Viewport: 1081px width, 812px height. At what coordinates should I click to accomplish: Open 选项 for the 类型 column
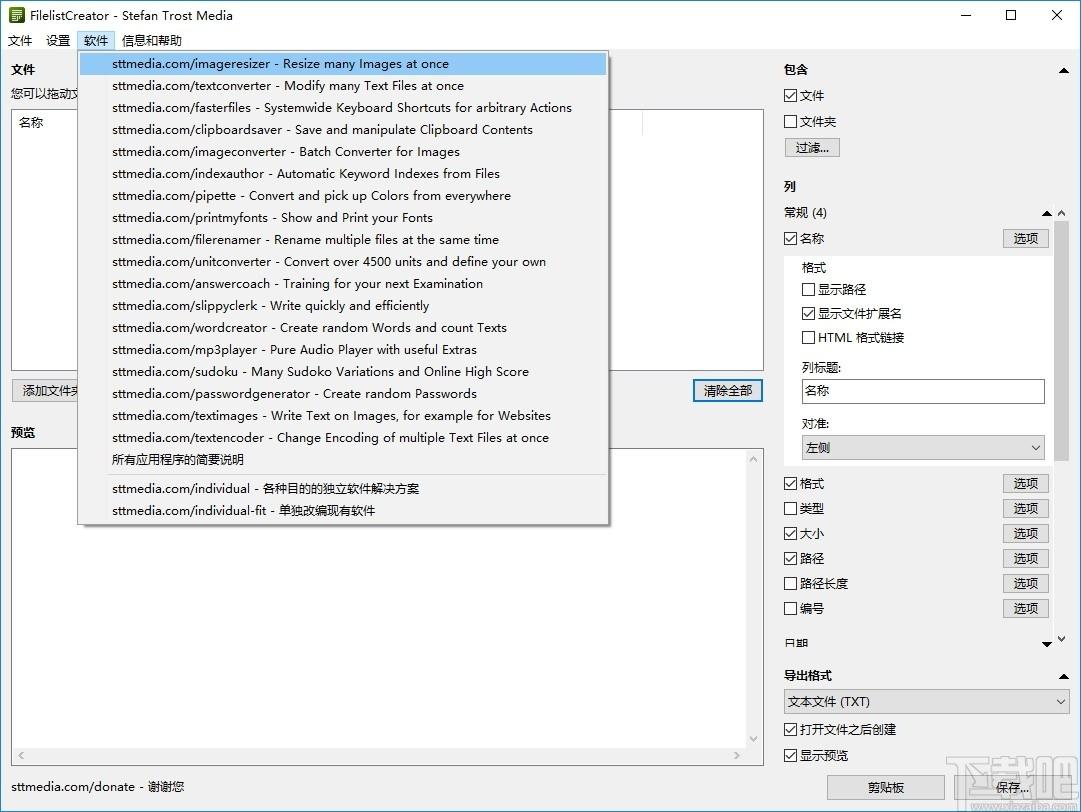(1025, 509)
